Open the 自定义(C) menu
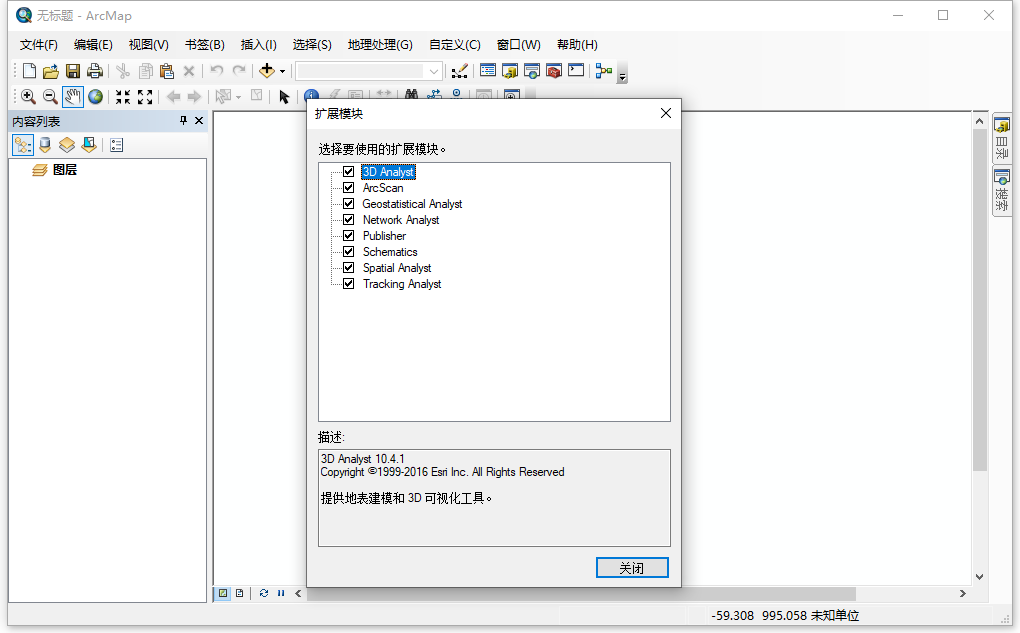1020x633 pixels. click(x=455, y=44)
